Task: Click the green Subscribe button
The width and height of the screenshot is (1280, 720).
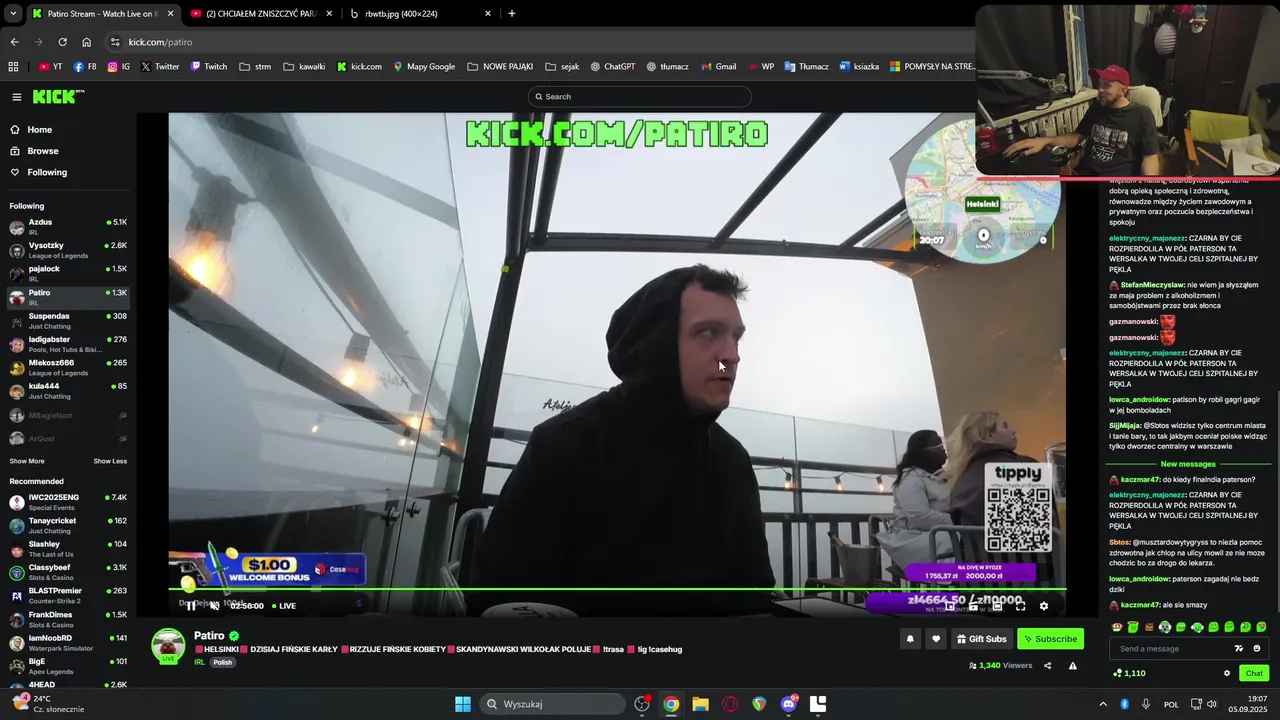Action: (1050, 639)
